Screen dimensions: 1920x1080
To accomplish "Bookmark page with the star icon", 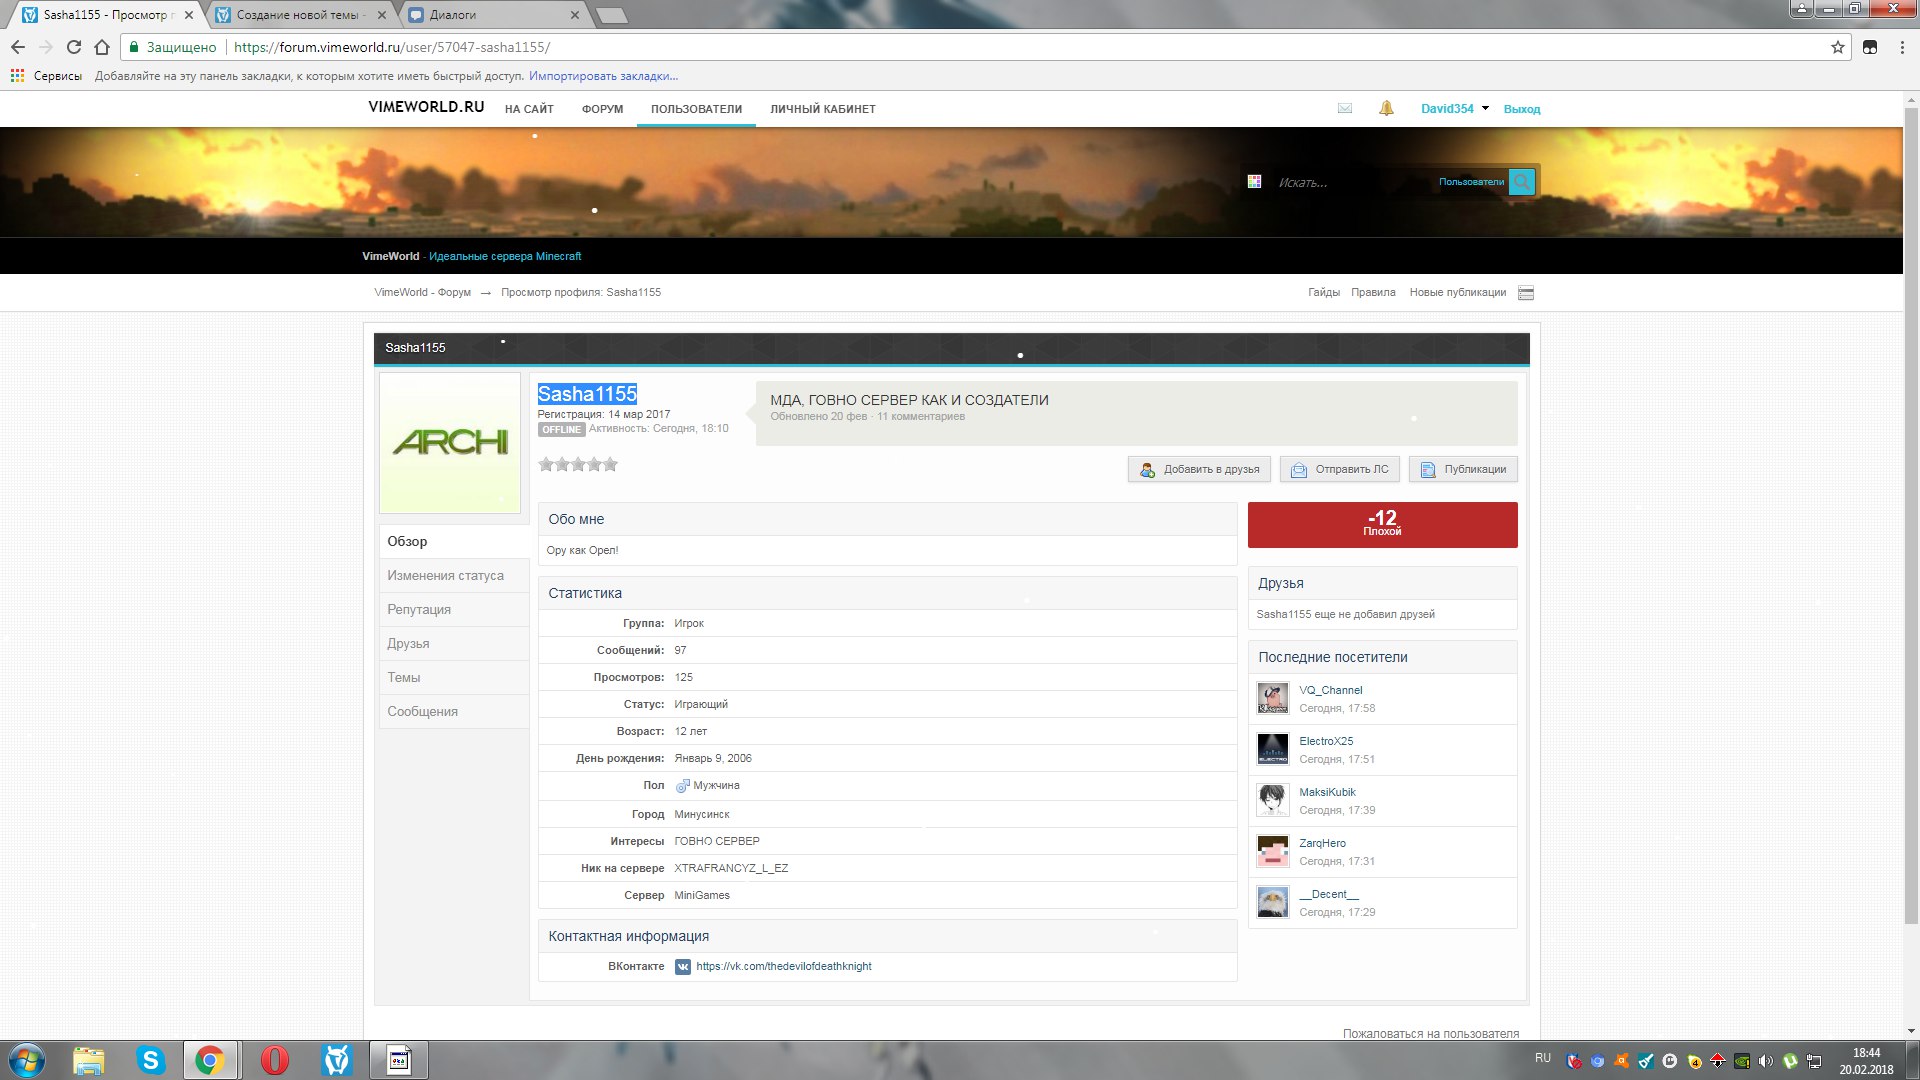I will pyautogui.click(x=1837, y=47).
